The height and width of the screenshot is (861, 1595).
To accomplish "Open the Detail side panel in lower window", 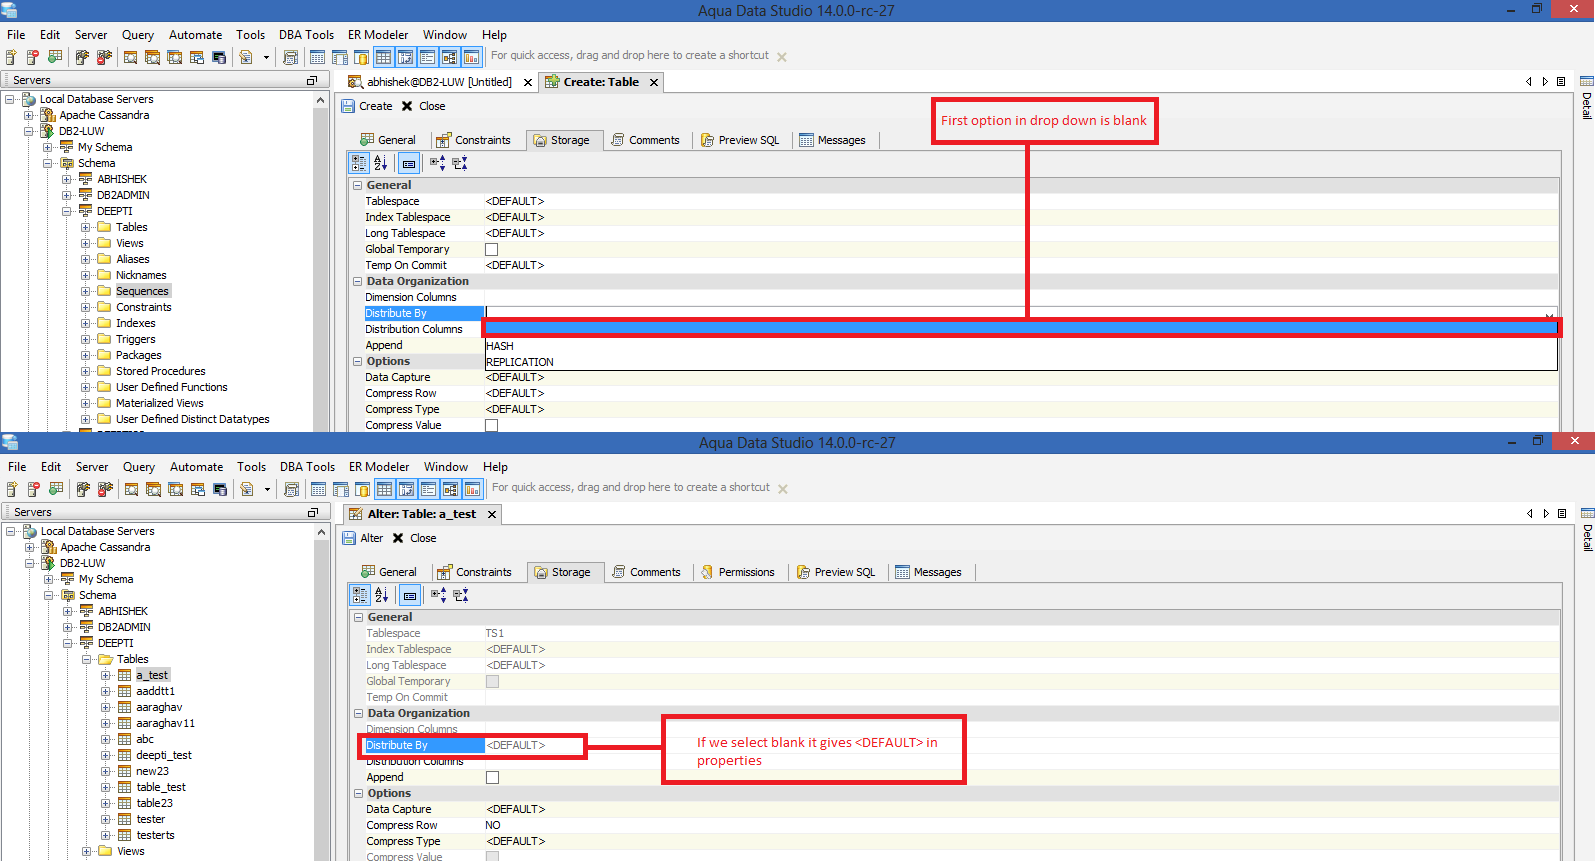I will pyautogui.click(x=1587, y=529).
